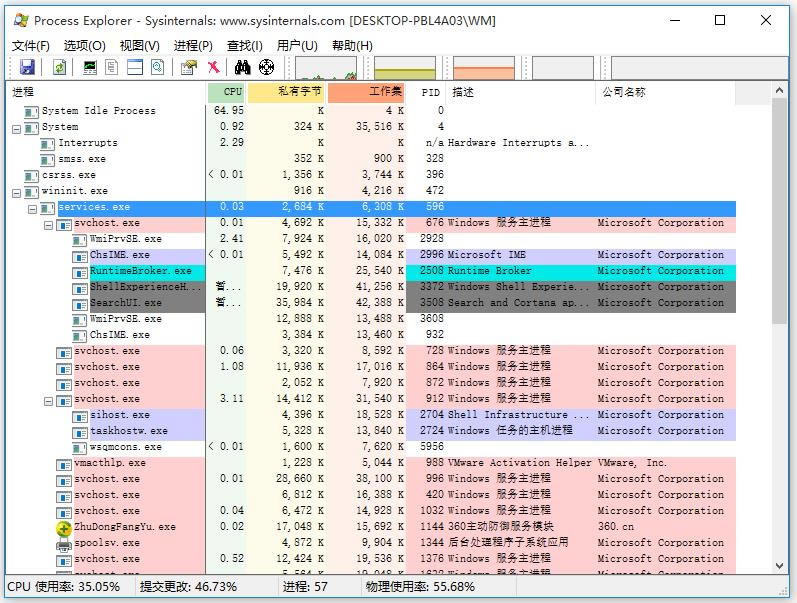Sort by the 描述 column header
Viewport: 797px width, 603px height.
pos(520,92)
